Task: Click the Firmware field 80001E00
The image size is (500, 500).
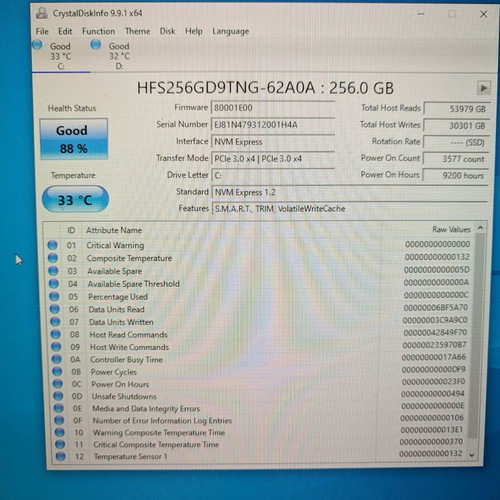Action: click(x=273, y=108)
